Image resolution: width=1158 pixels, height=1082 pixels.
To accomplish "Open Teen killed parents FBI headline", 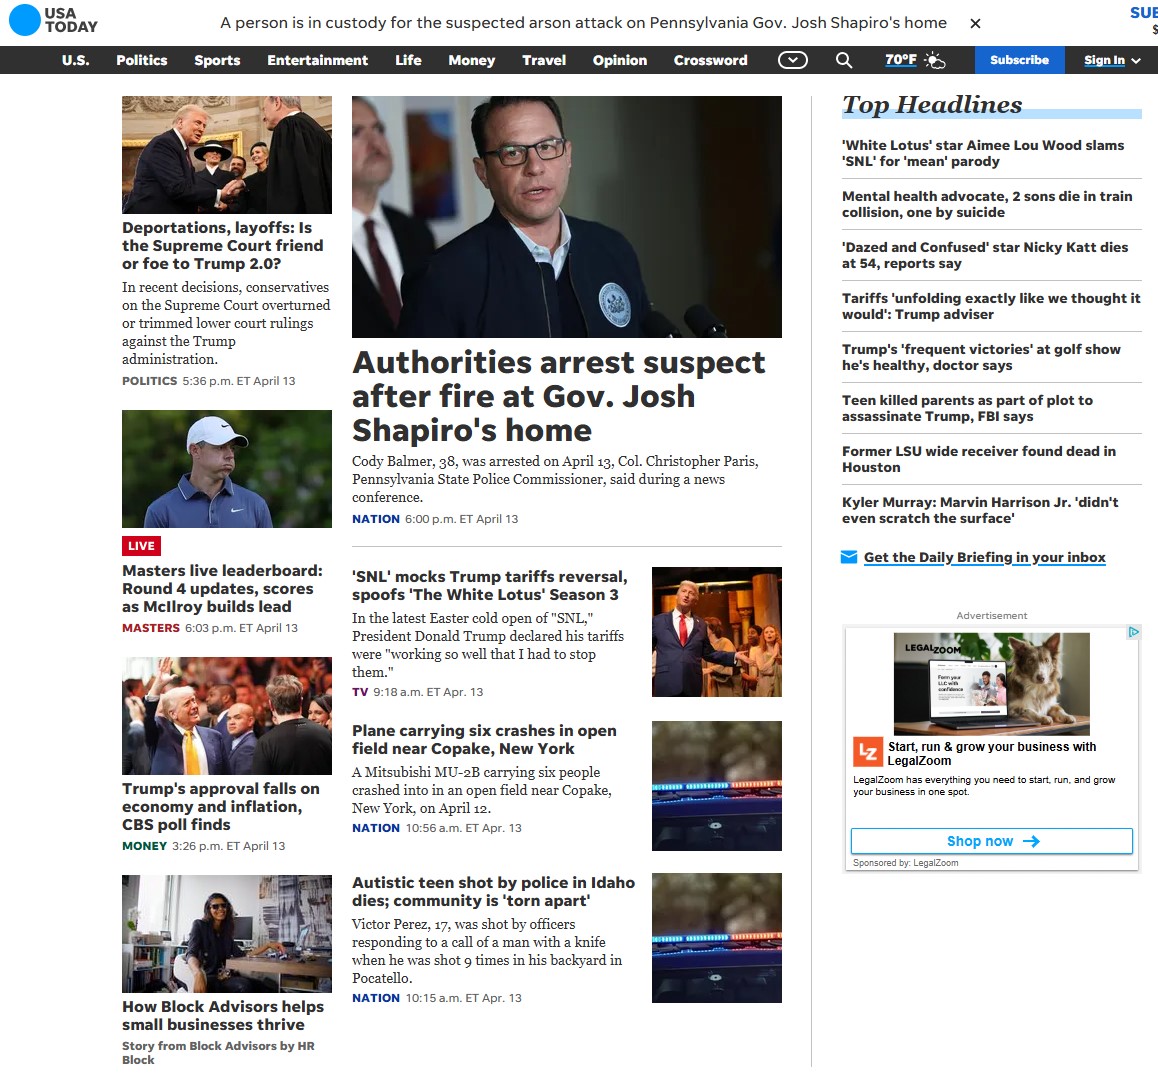I will tap(967, 408).
